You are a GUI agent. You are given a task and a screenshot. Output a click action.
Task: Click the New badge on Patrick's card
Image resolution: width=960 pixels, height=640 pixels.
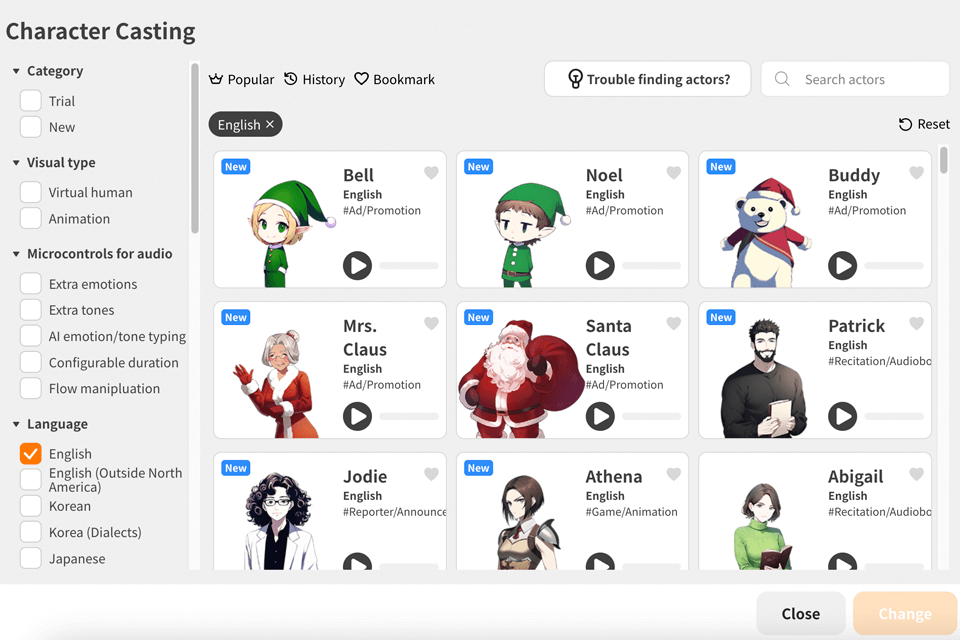[x=721, y=317]
